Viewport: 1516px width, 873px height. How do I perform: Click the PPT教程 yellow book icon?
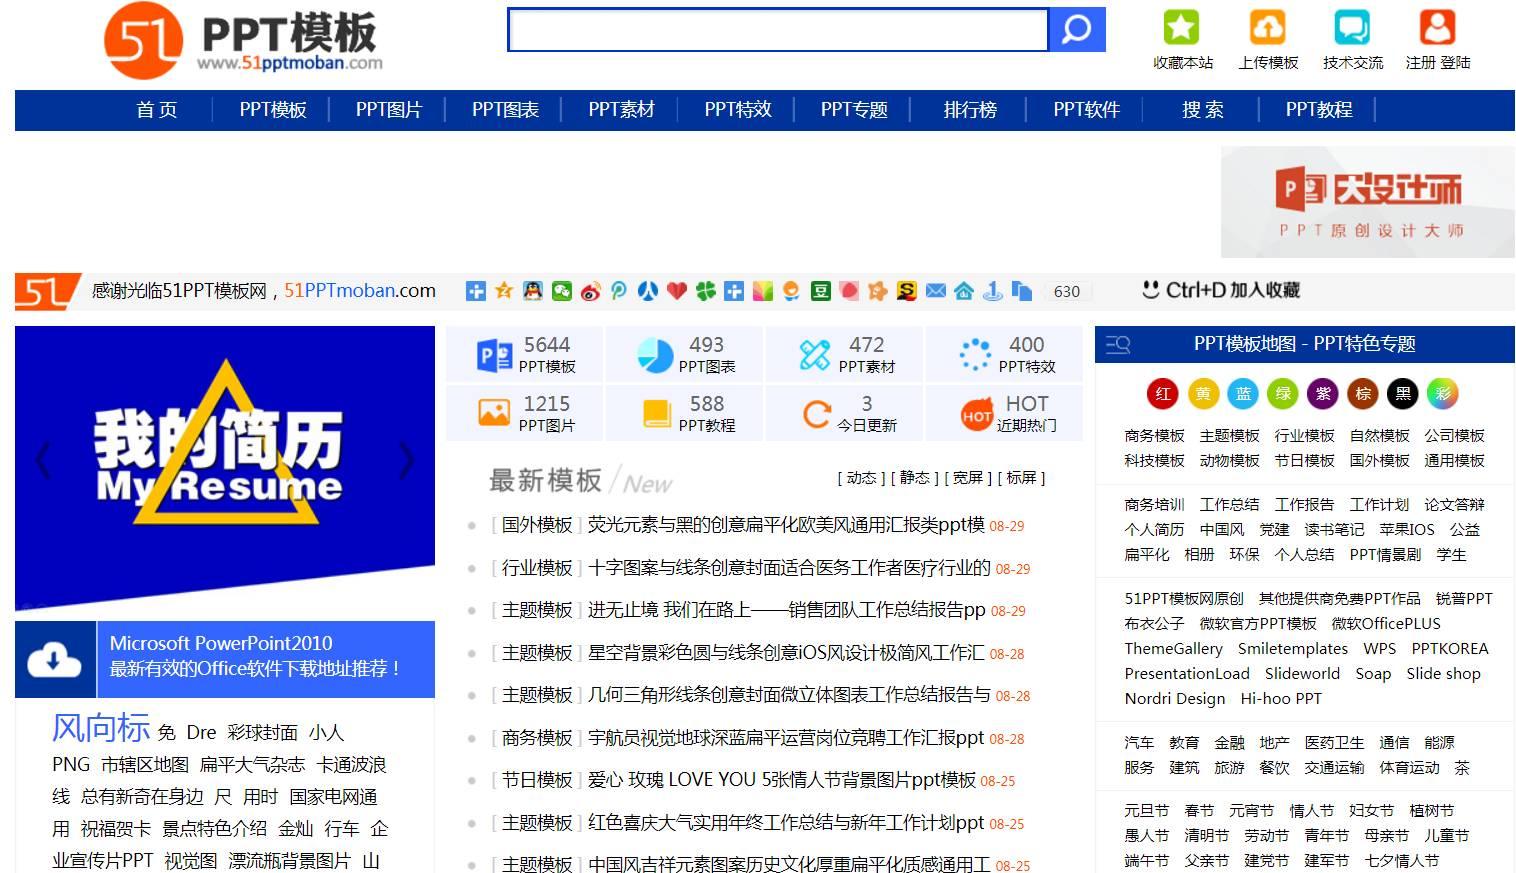[654, 413]
